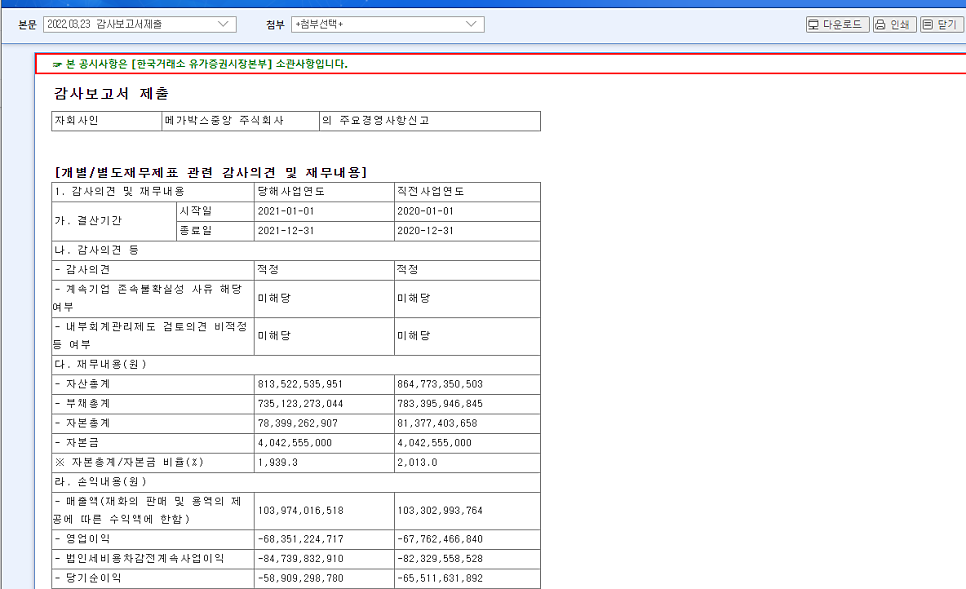Click the 직전사업연도 column header
The image size is (966, 589).
(x=467, y=192)
